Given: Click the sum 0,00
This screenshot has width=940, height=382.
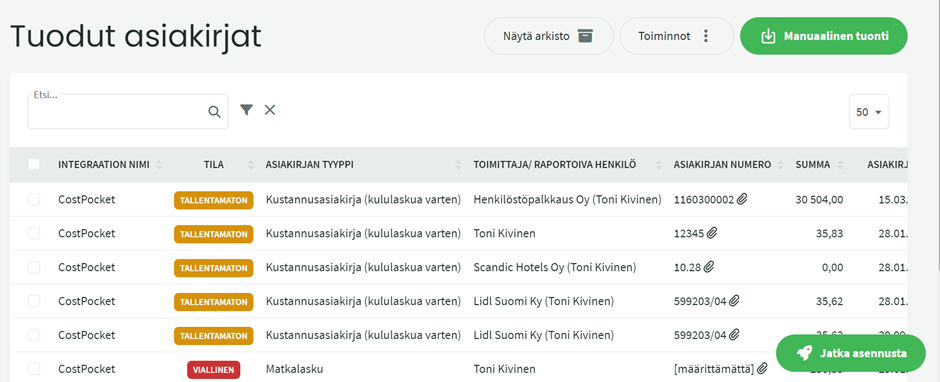Looking at the screenshot, I should [833, 267].
